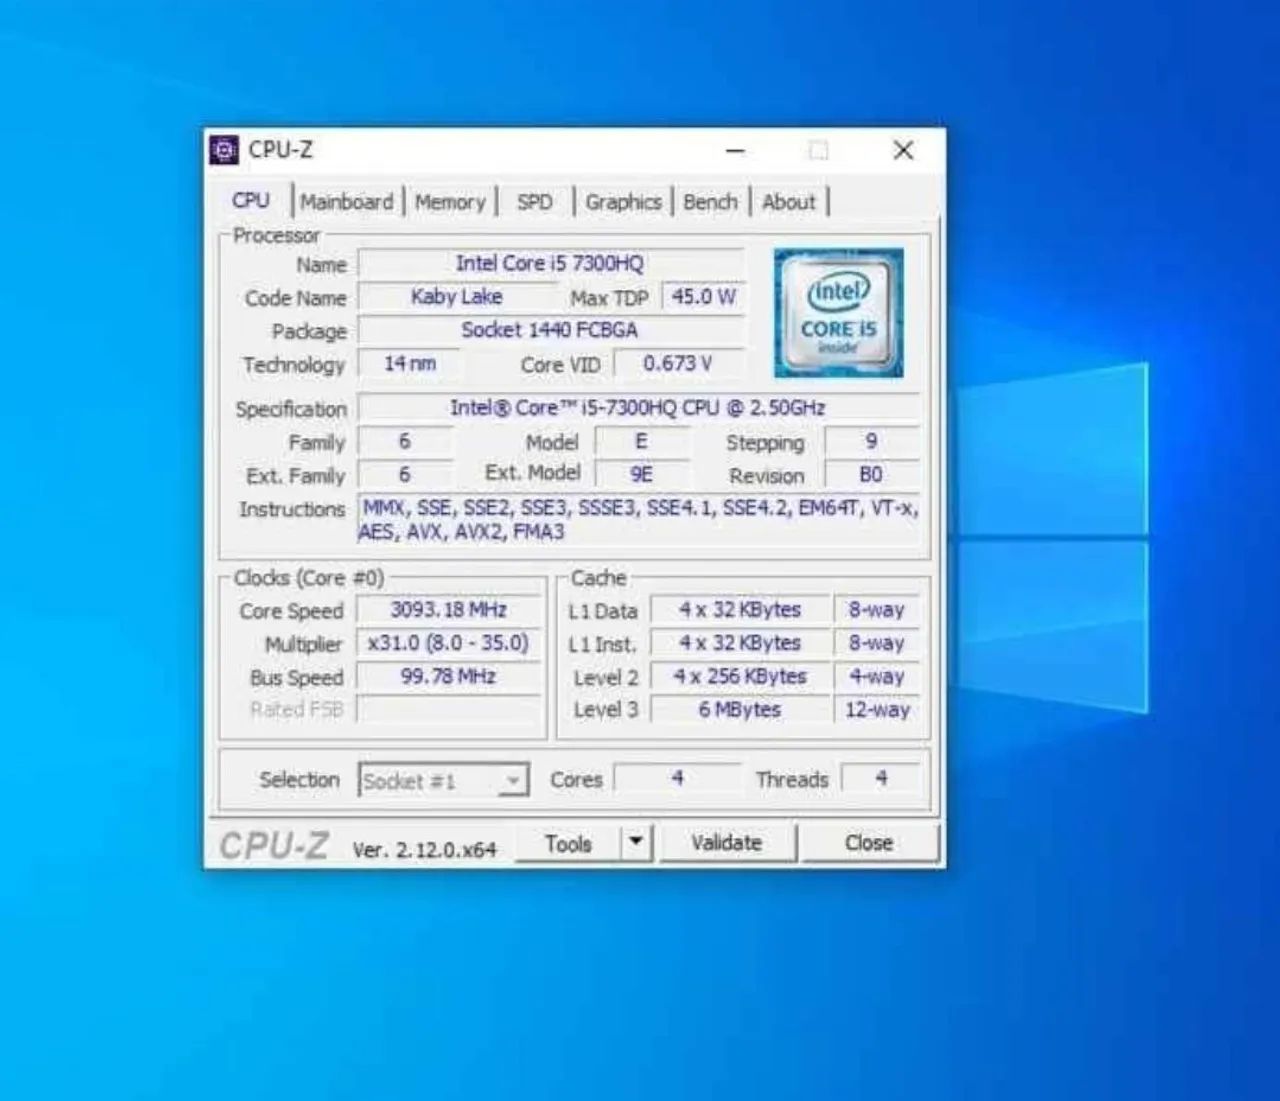Click the L1 Inst. value '4 x 32 KBytes'
Image resolution: width=1280 pixels, height=1101 pixels.
click(741, 643)
